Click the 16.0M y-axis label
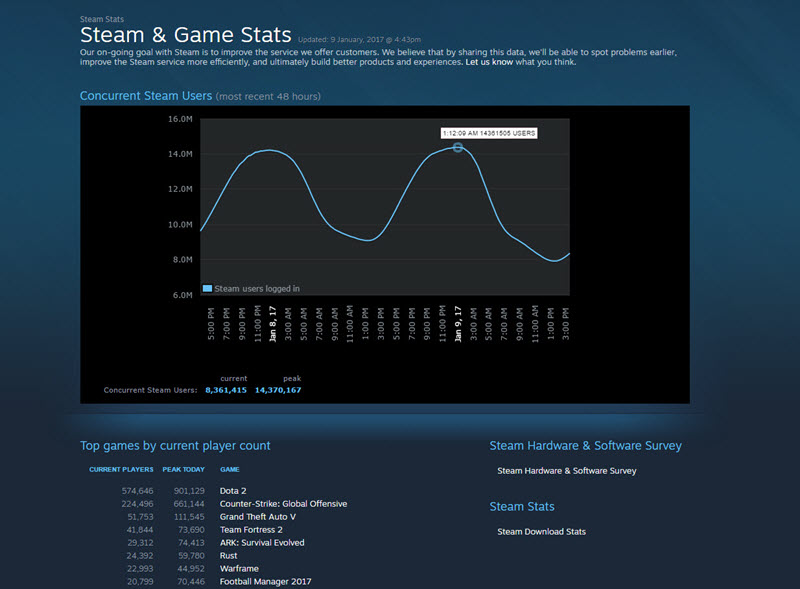 click(180, 119)
